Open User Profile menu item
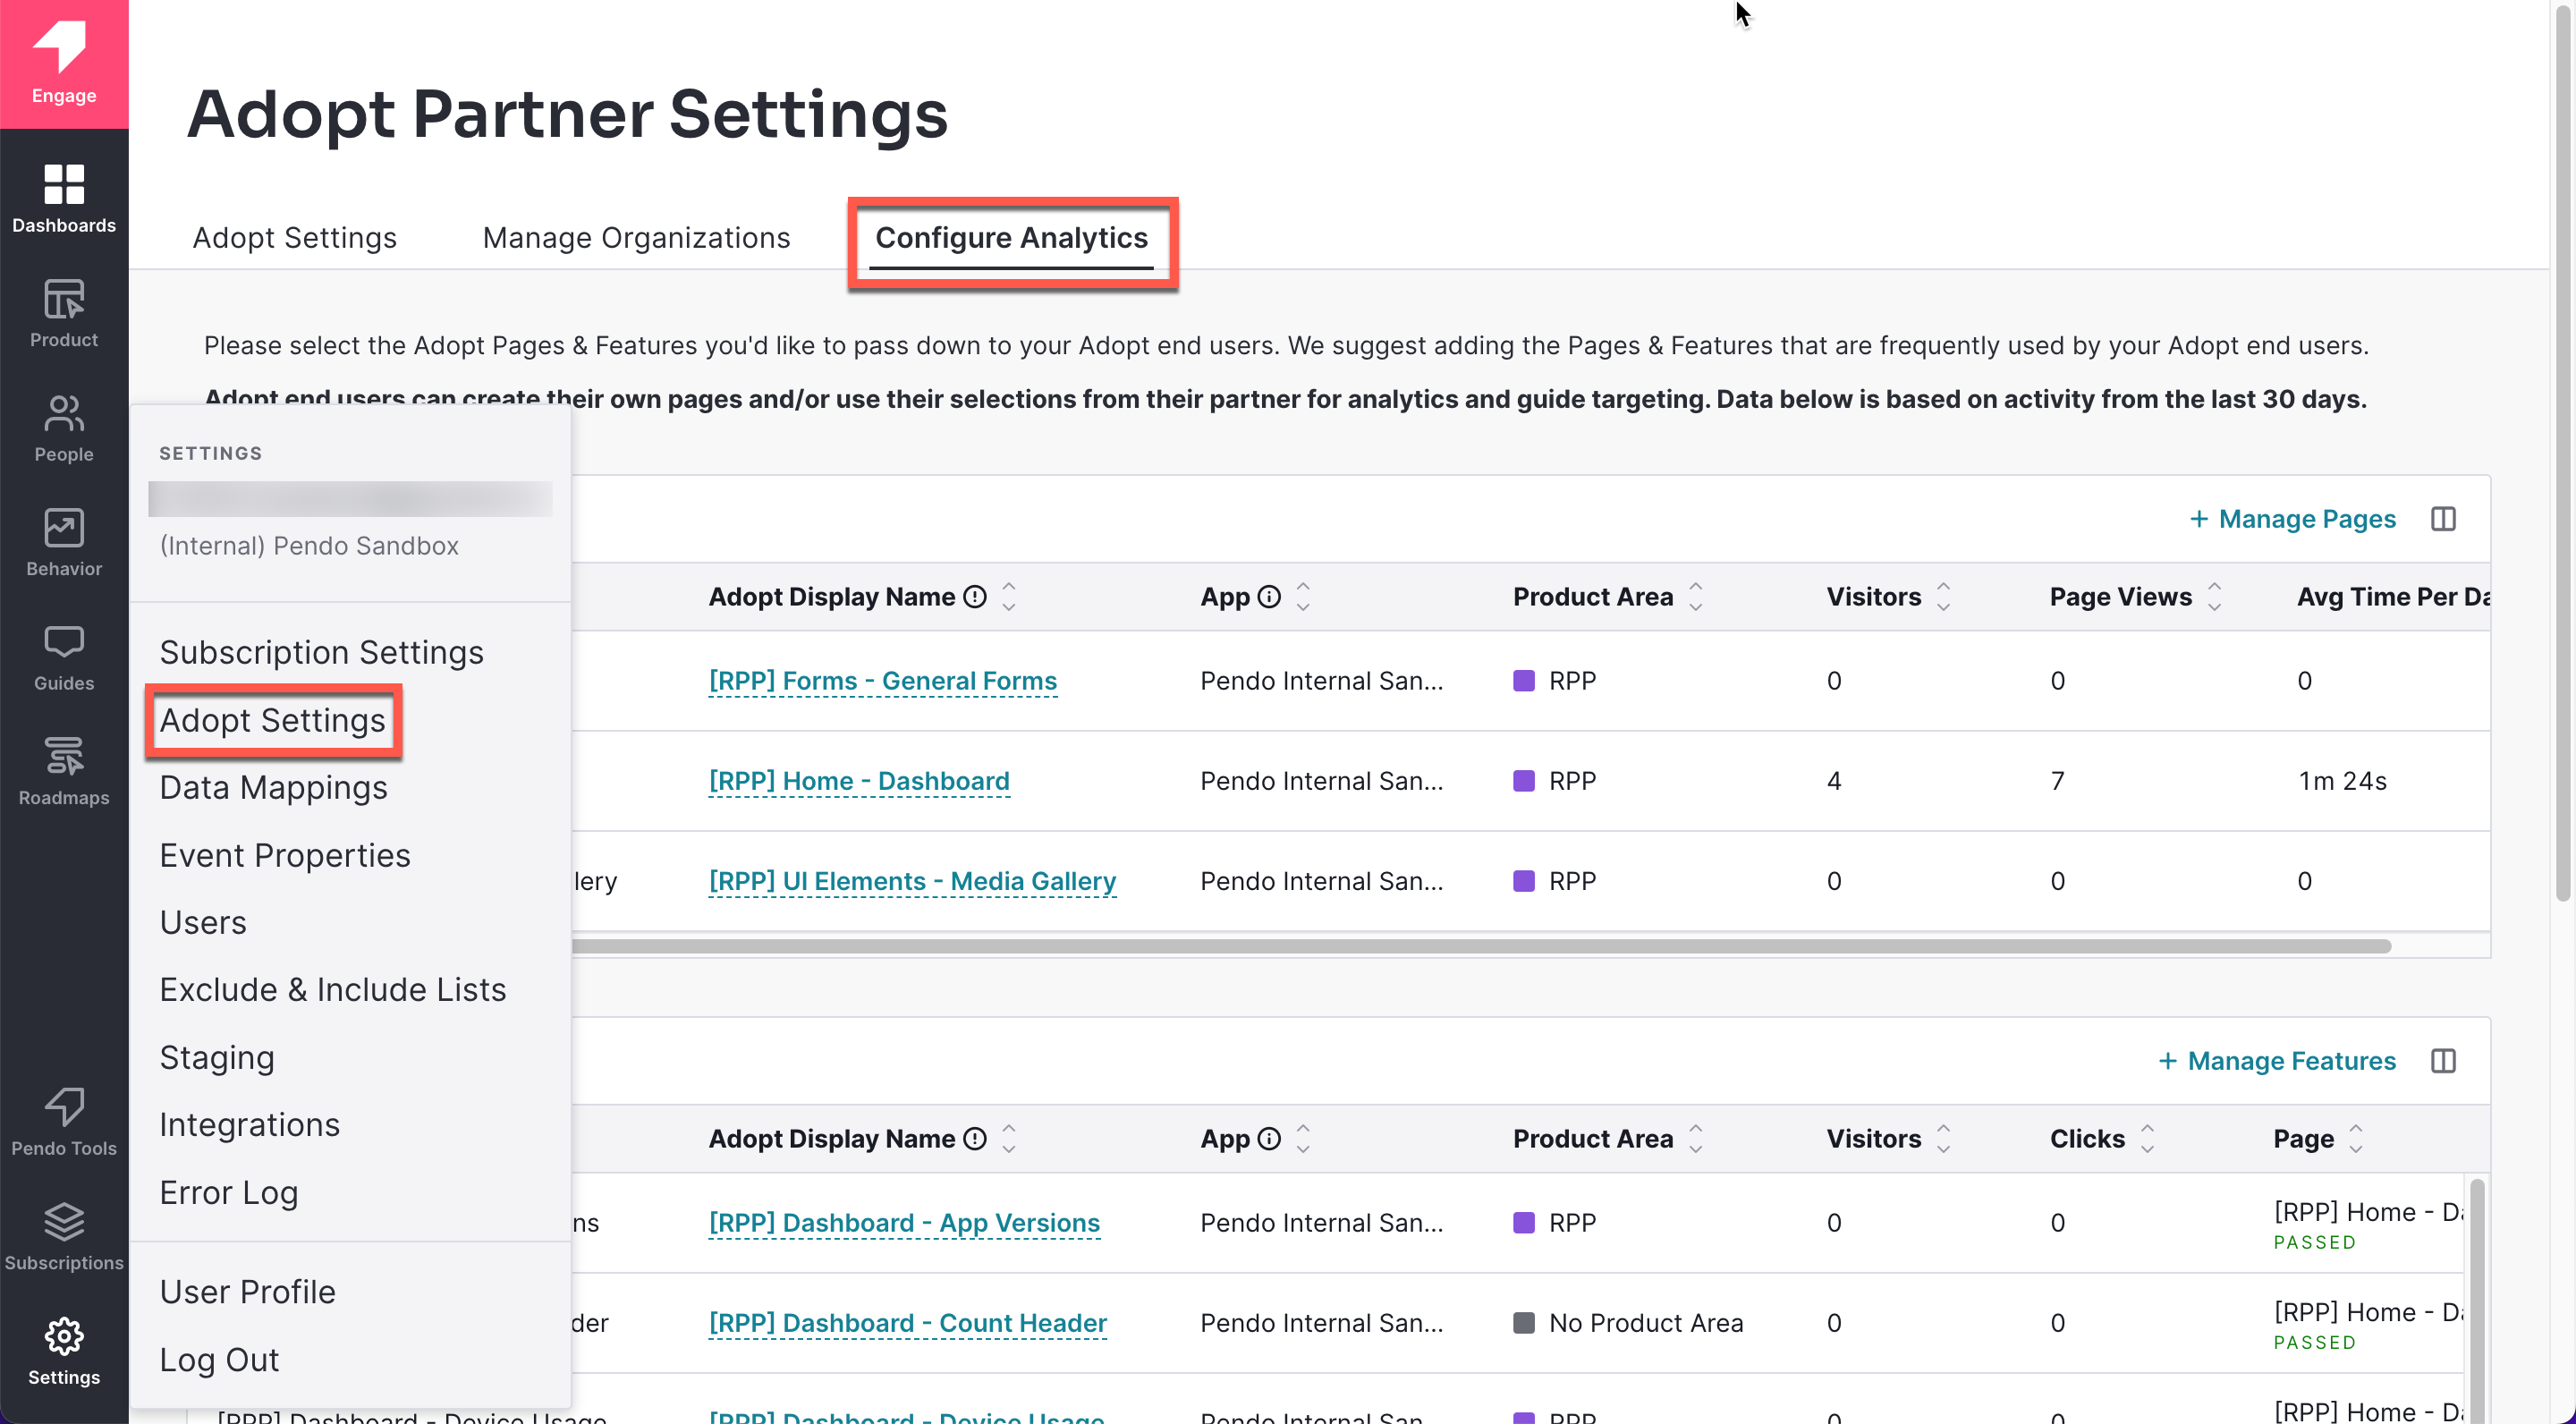The height and width of the screenshot is (1424, 2576). (x=247, y=1291)
